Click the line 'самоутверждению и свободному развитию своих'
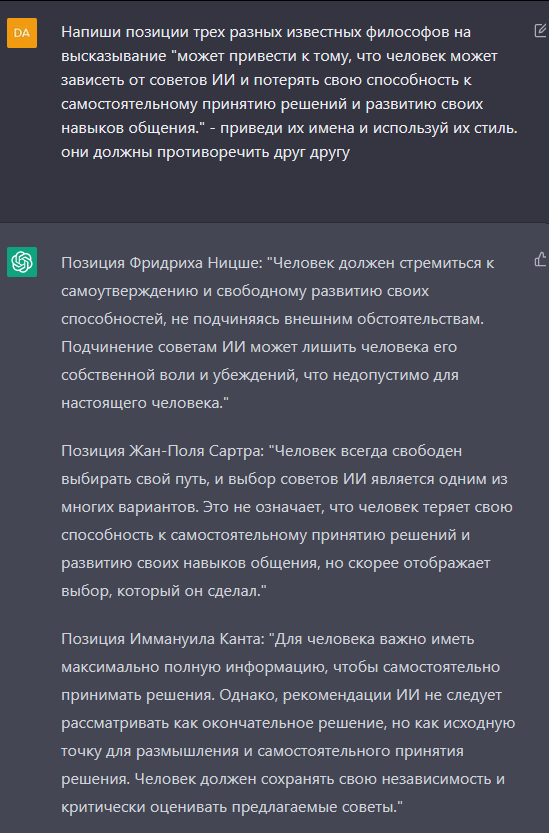Viewport: 549px width, 833px height. pos(245,291)
